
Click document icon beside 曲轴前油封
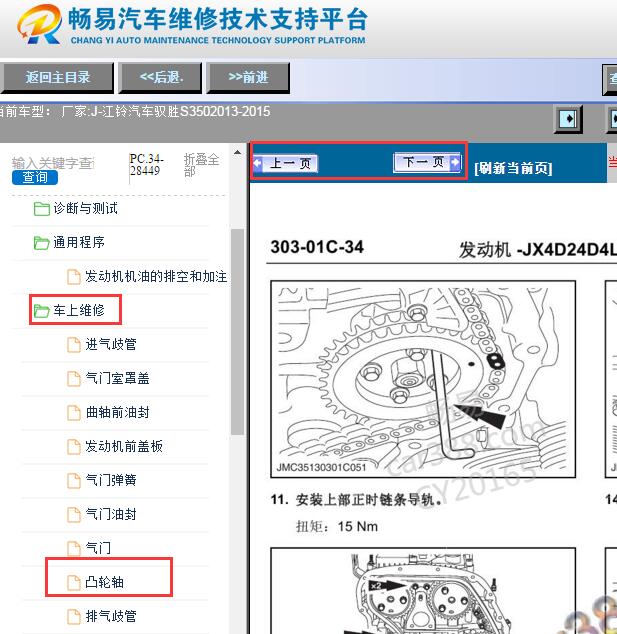[74, 413]
